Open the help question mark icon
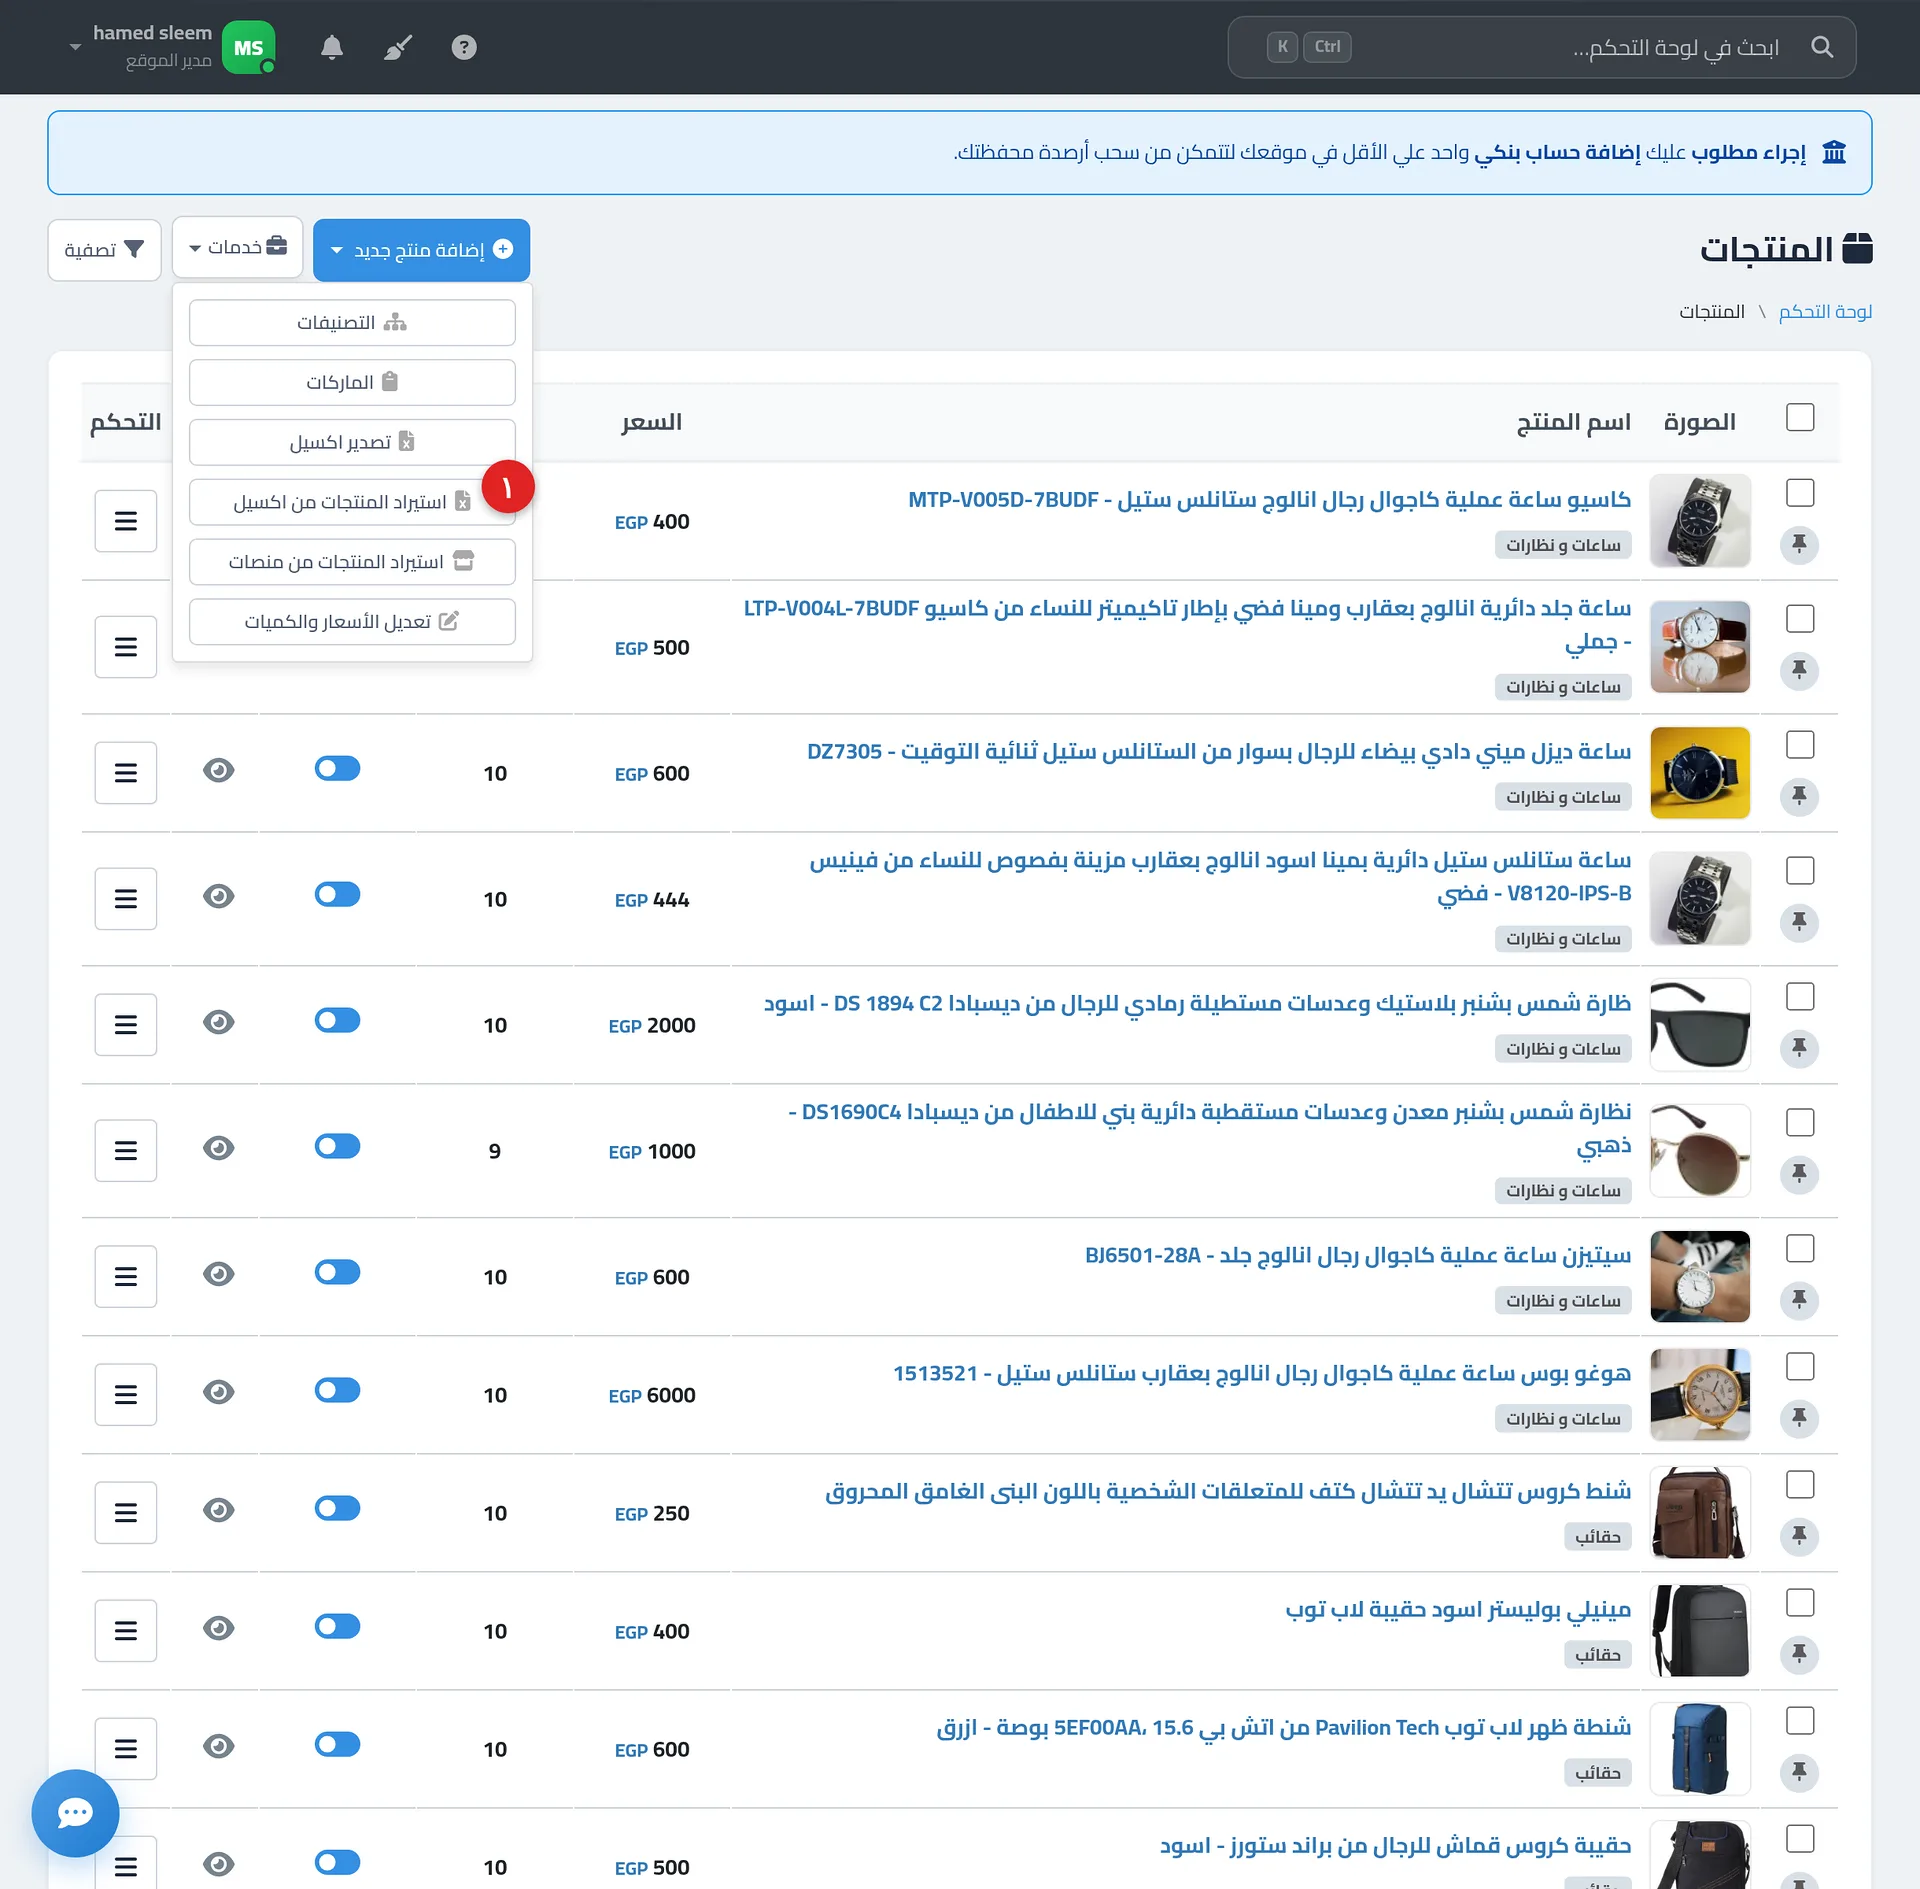Viewport: 1920px width, 1889px height. click(464, 47)
